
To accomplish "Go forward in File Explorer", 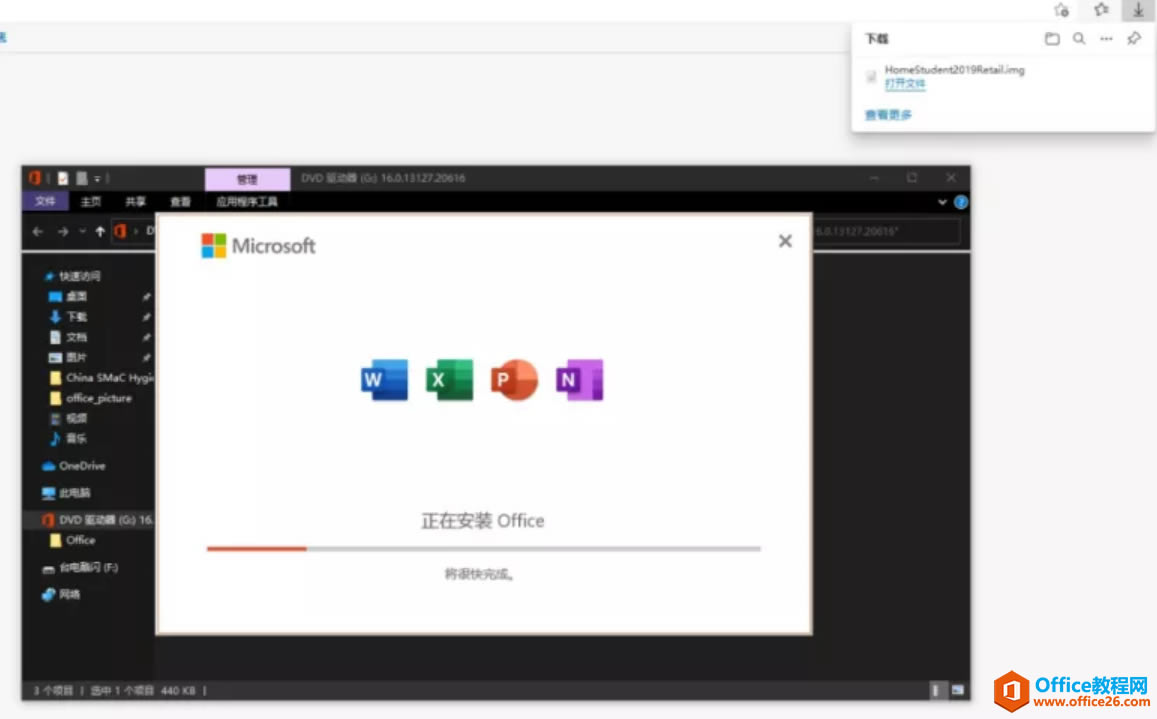I will [63, 231].
